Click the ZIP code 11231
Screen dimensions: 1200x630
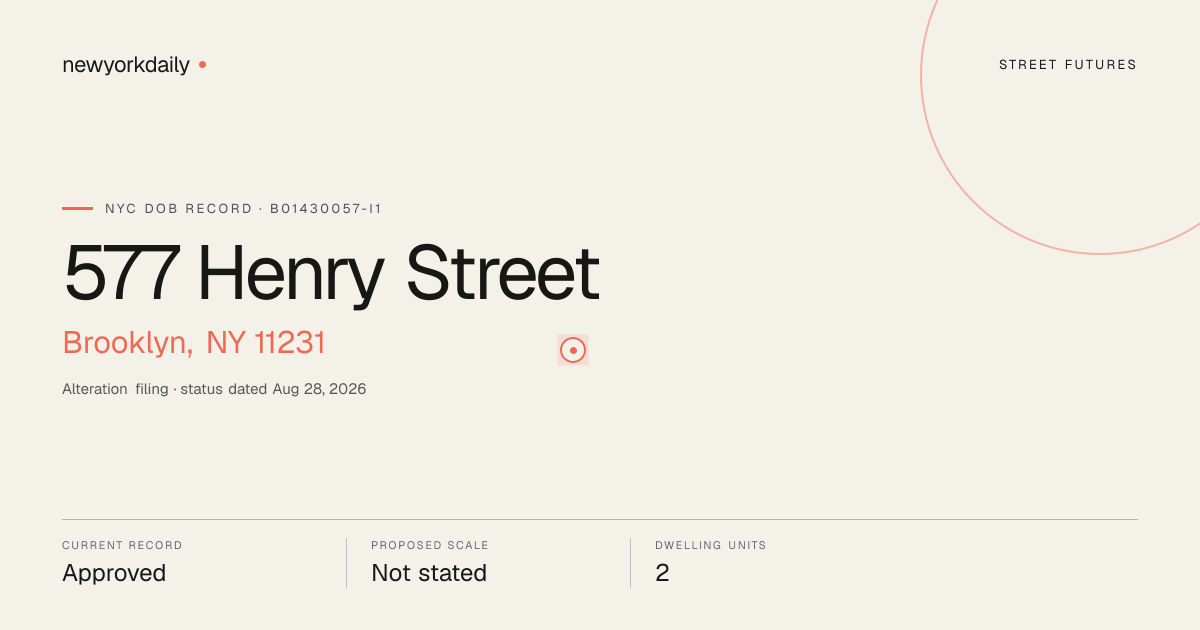click(x=290, y=343)
